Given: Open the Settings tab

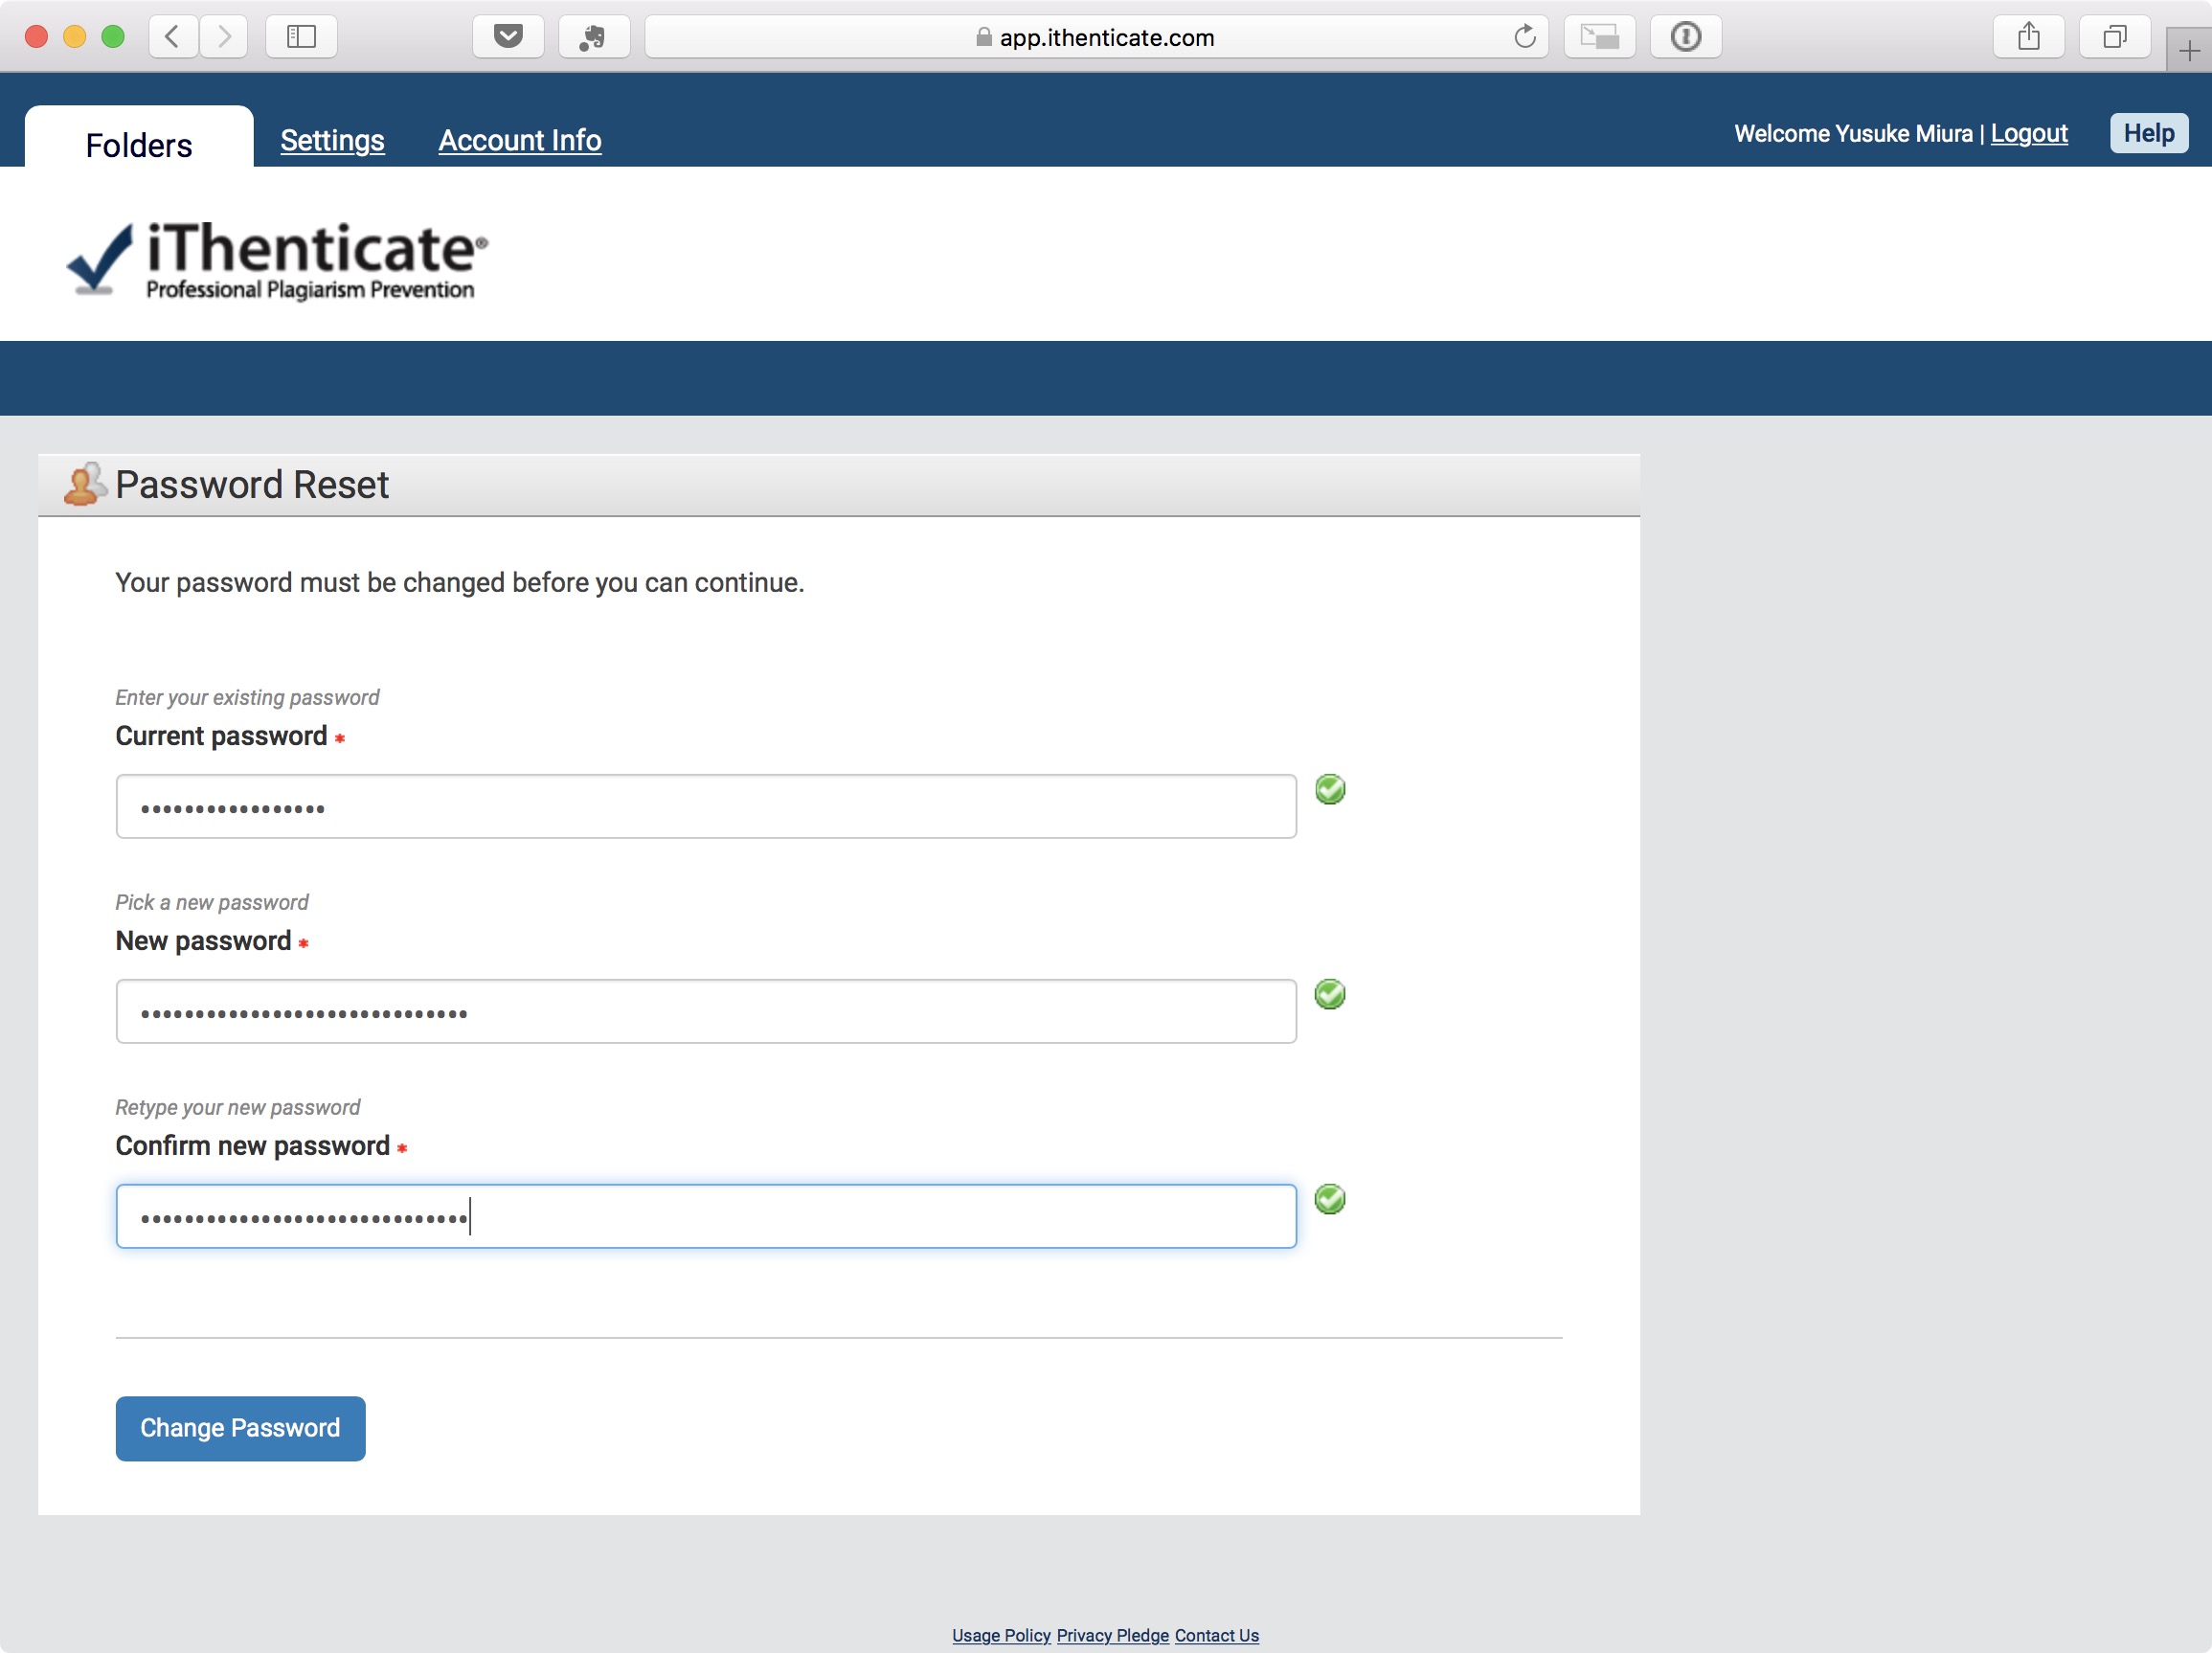Looking at the screenshot, I should pos(332,140).
